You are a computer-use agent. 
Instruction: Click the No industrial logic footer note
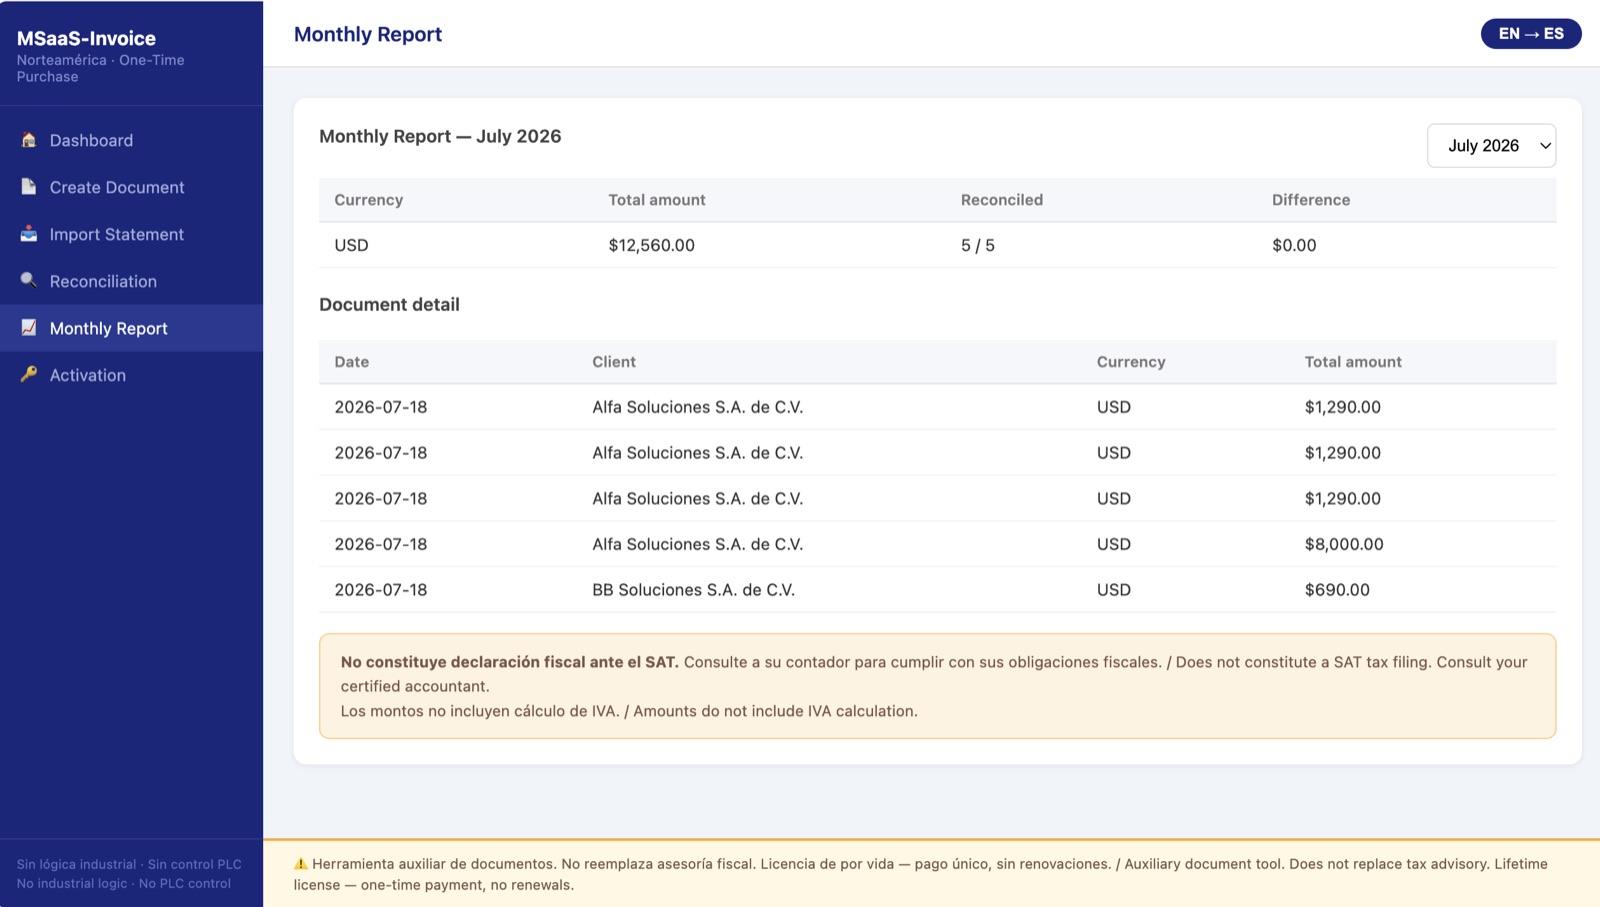124,883
